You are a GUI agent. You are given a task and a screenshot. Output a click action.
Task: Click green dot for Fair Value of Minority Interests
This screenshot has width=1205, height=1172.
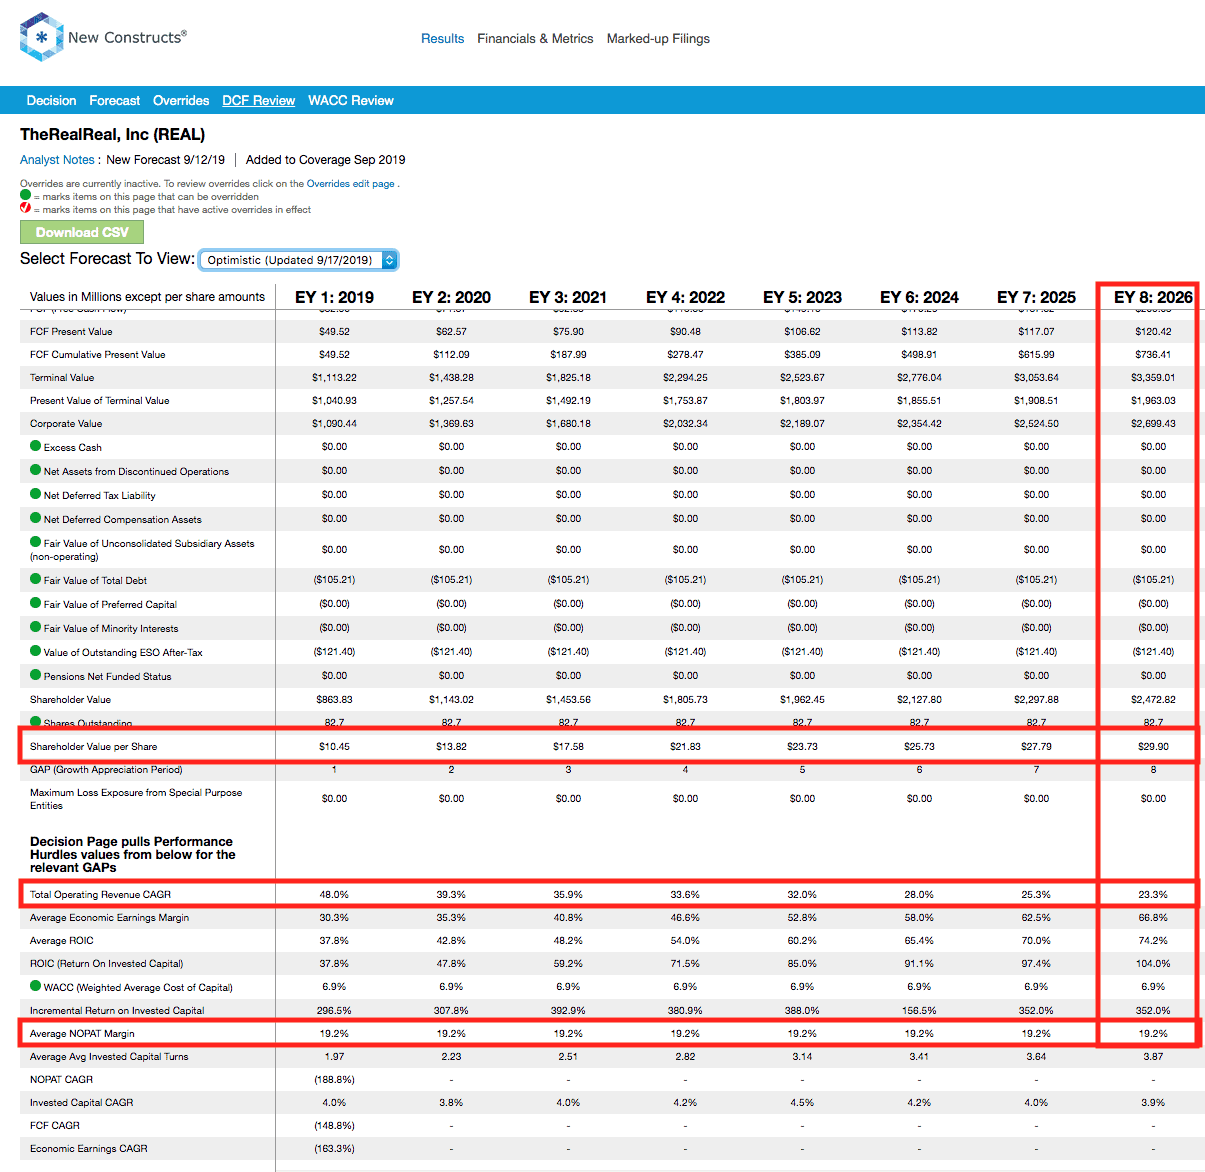click(36, 627)
